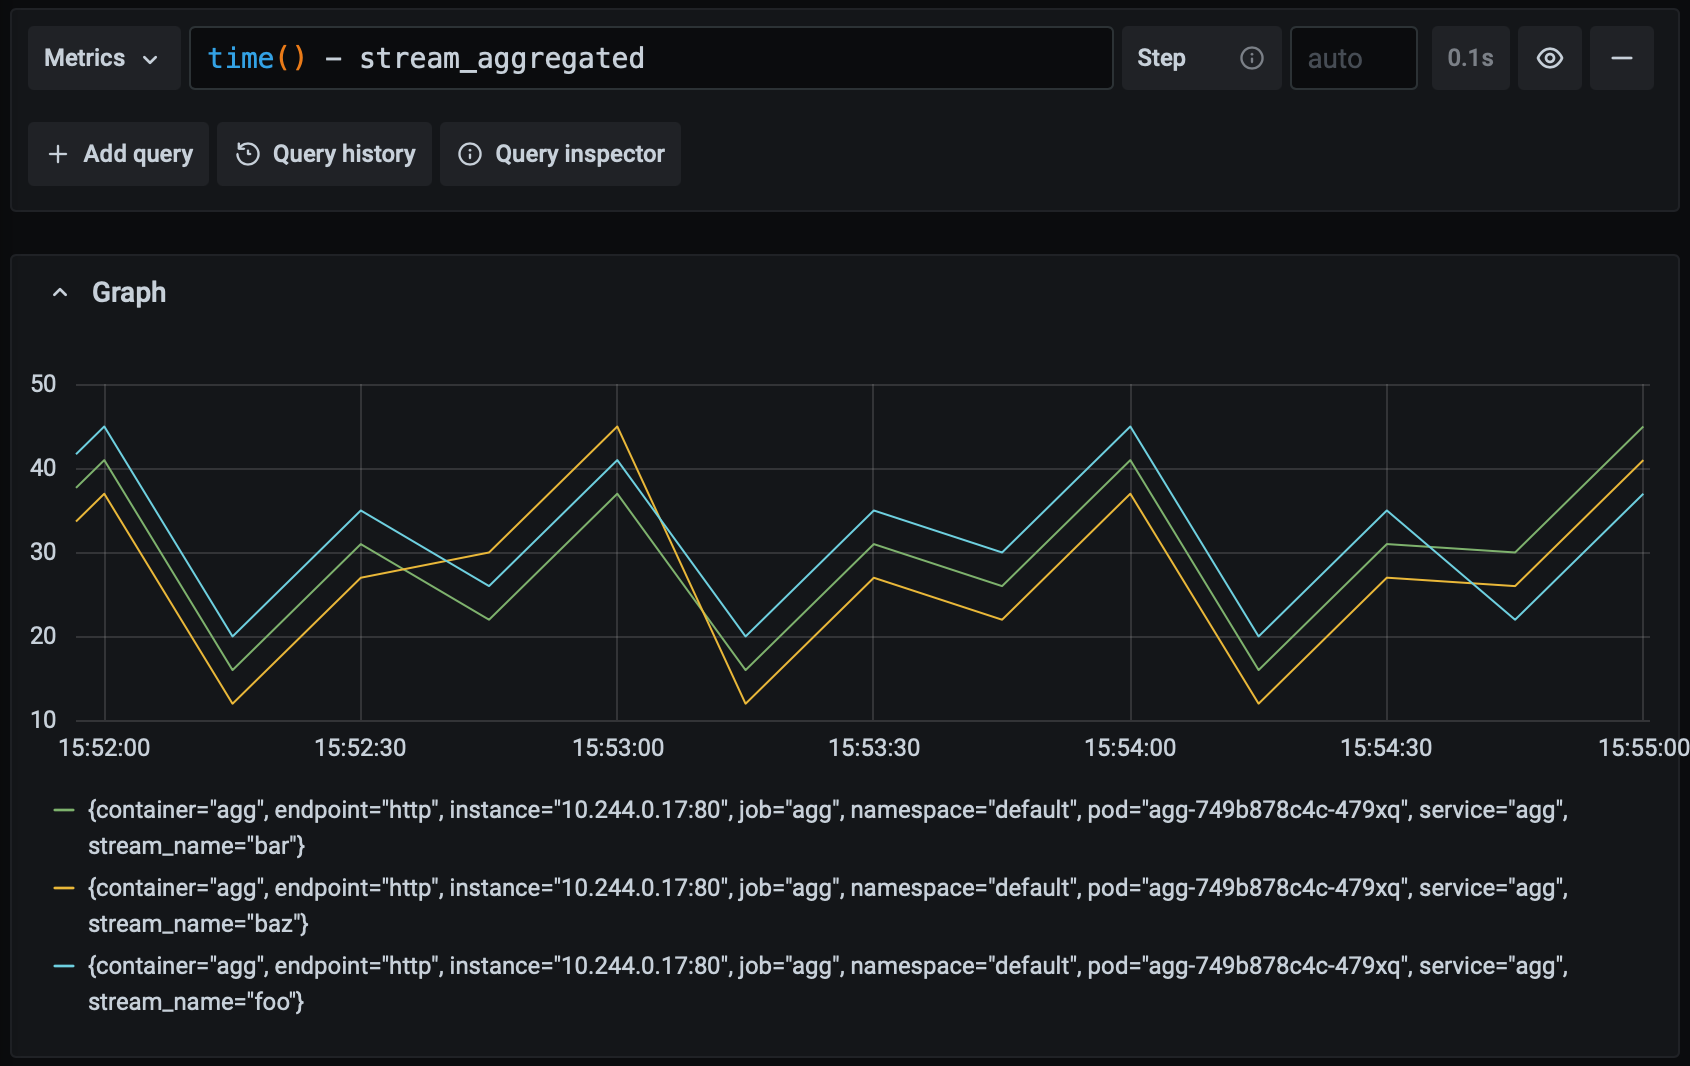Viewport: 1690px width, 1066px height.
Task: Toggle the stream_name="bar" legend series
Action: pyautogui.click(x=826, y=810)
